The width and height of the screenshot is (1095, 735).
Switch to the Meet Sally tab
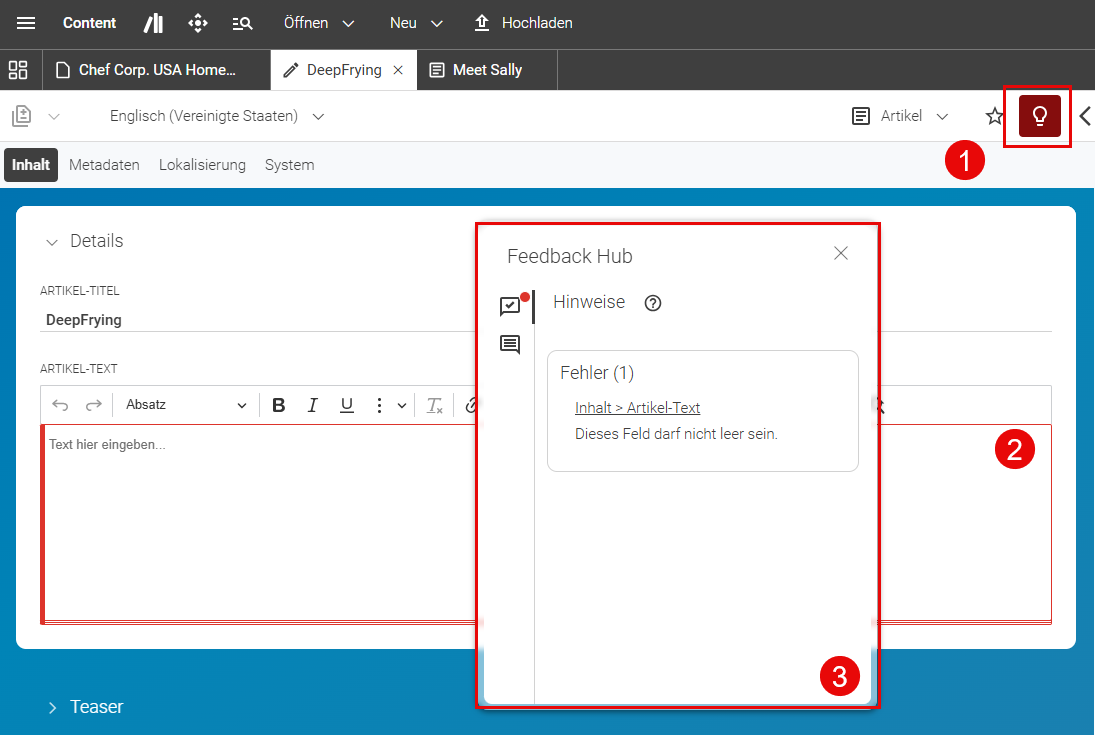(487, 70)
